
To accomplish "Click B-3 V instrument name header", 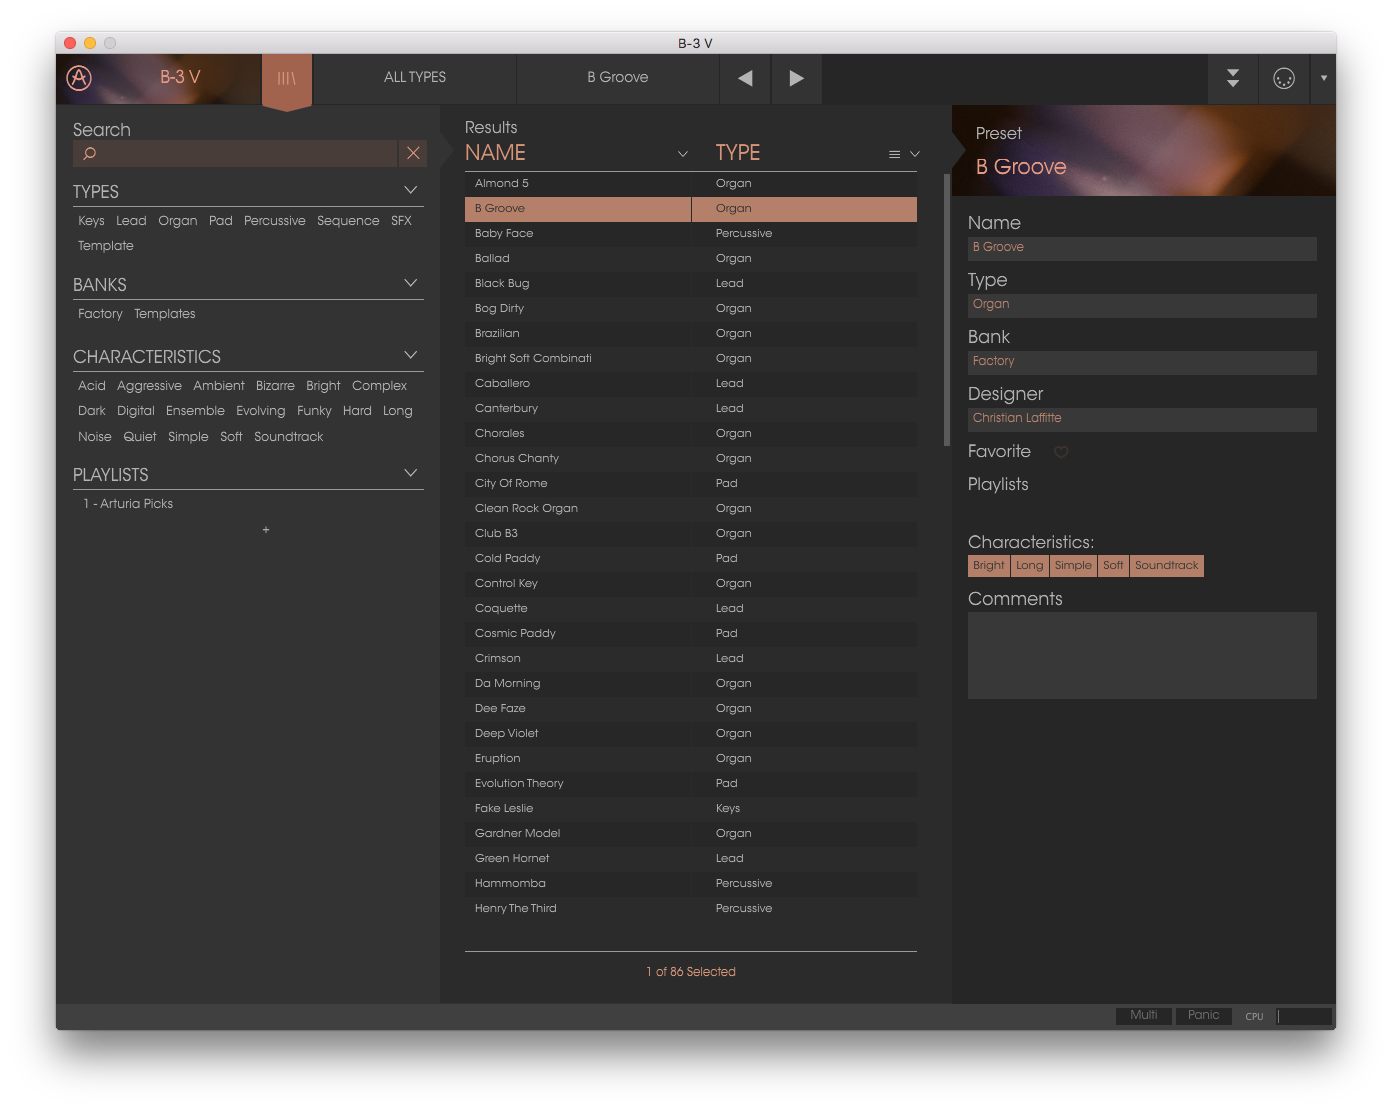I will [x=180, y=77].
